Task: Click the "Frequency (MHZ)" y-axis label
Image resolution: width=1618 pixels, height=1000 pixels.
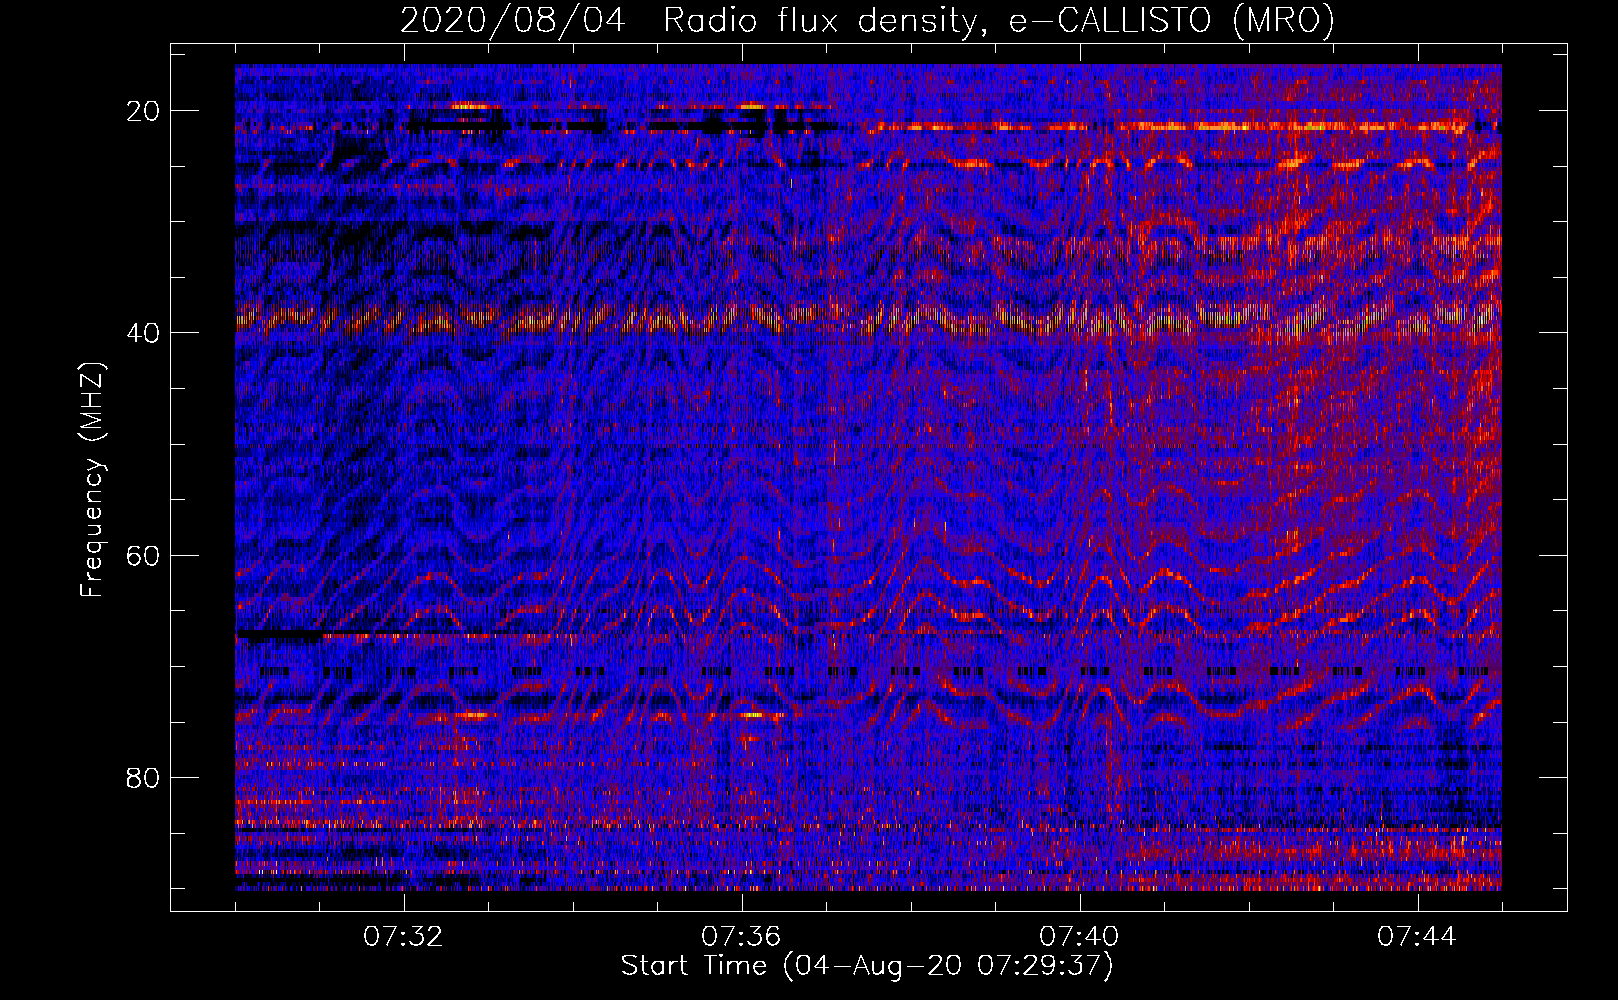Action: point(93,479)
